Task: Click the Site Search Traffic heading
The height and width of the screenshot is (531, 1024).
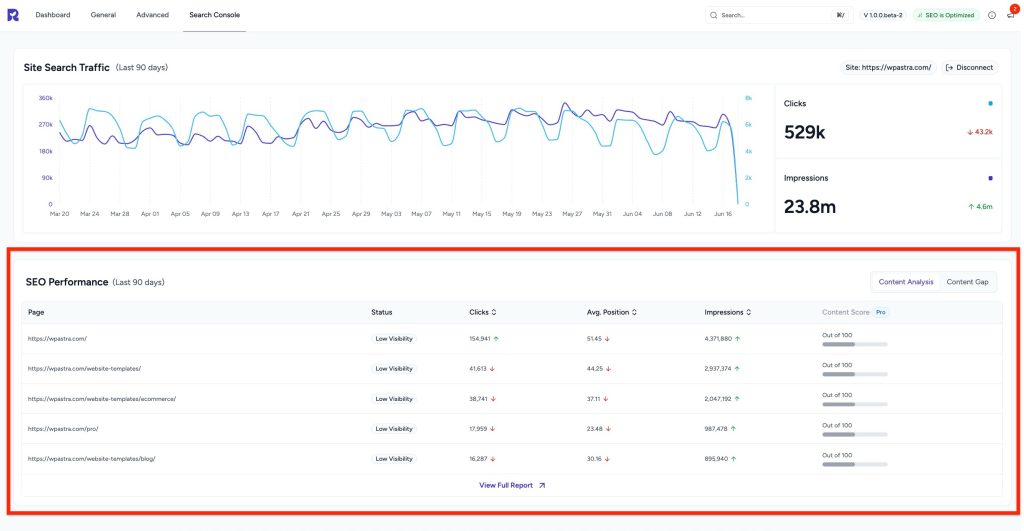Action: 67,67
